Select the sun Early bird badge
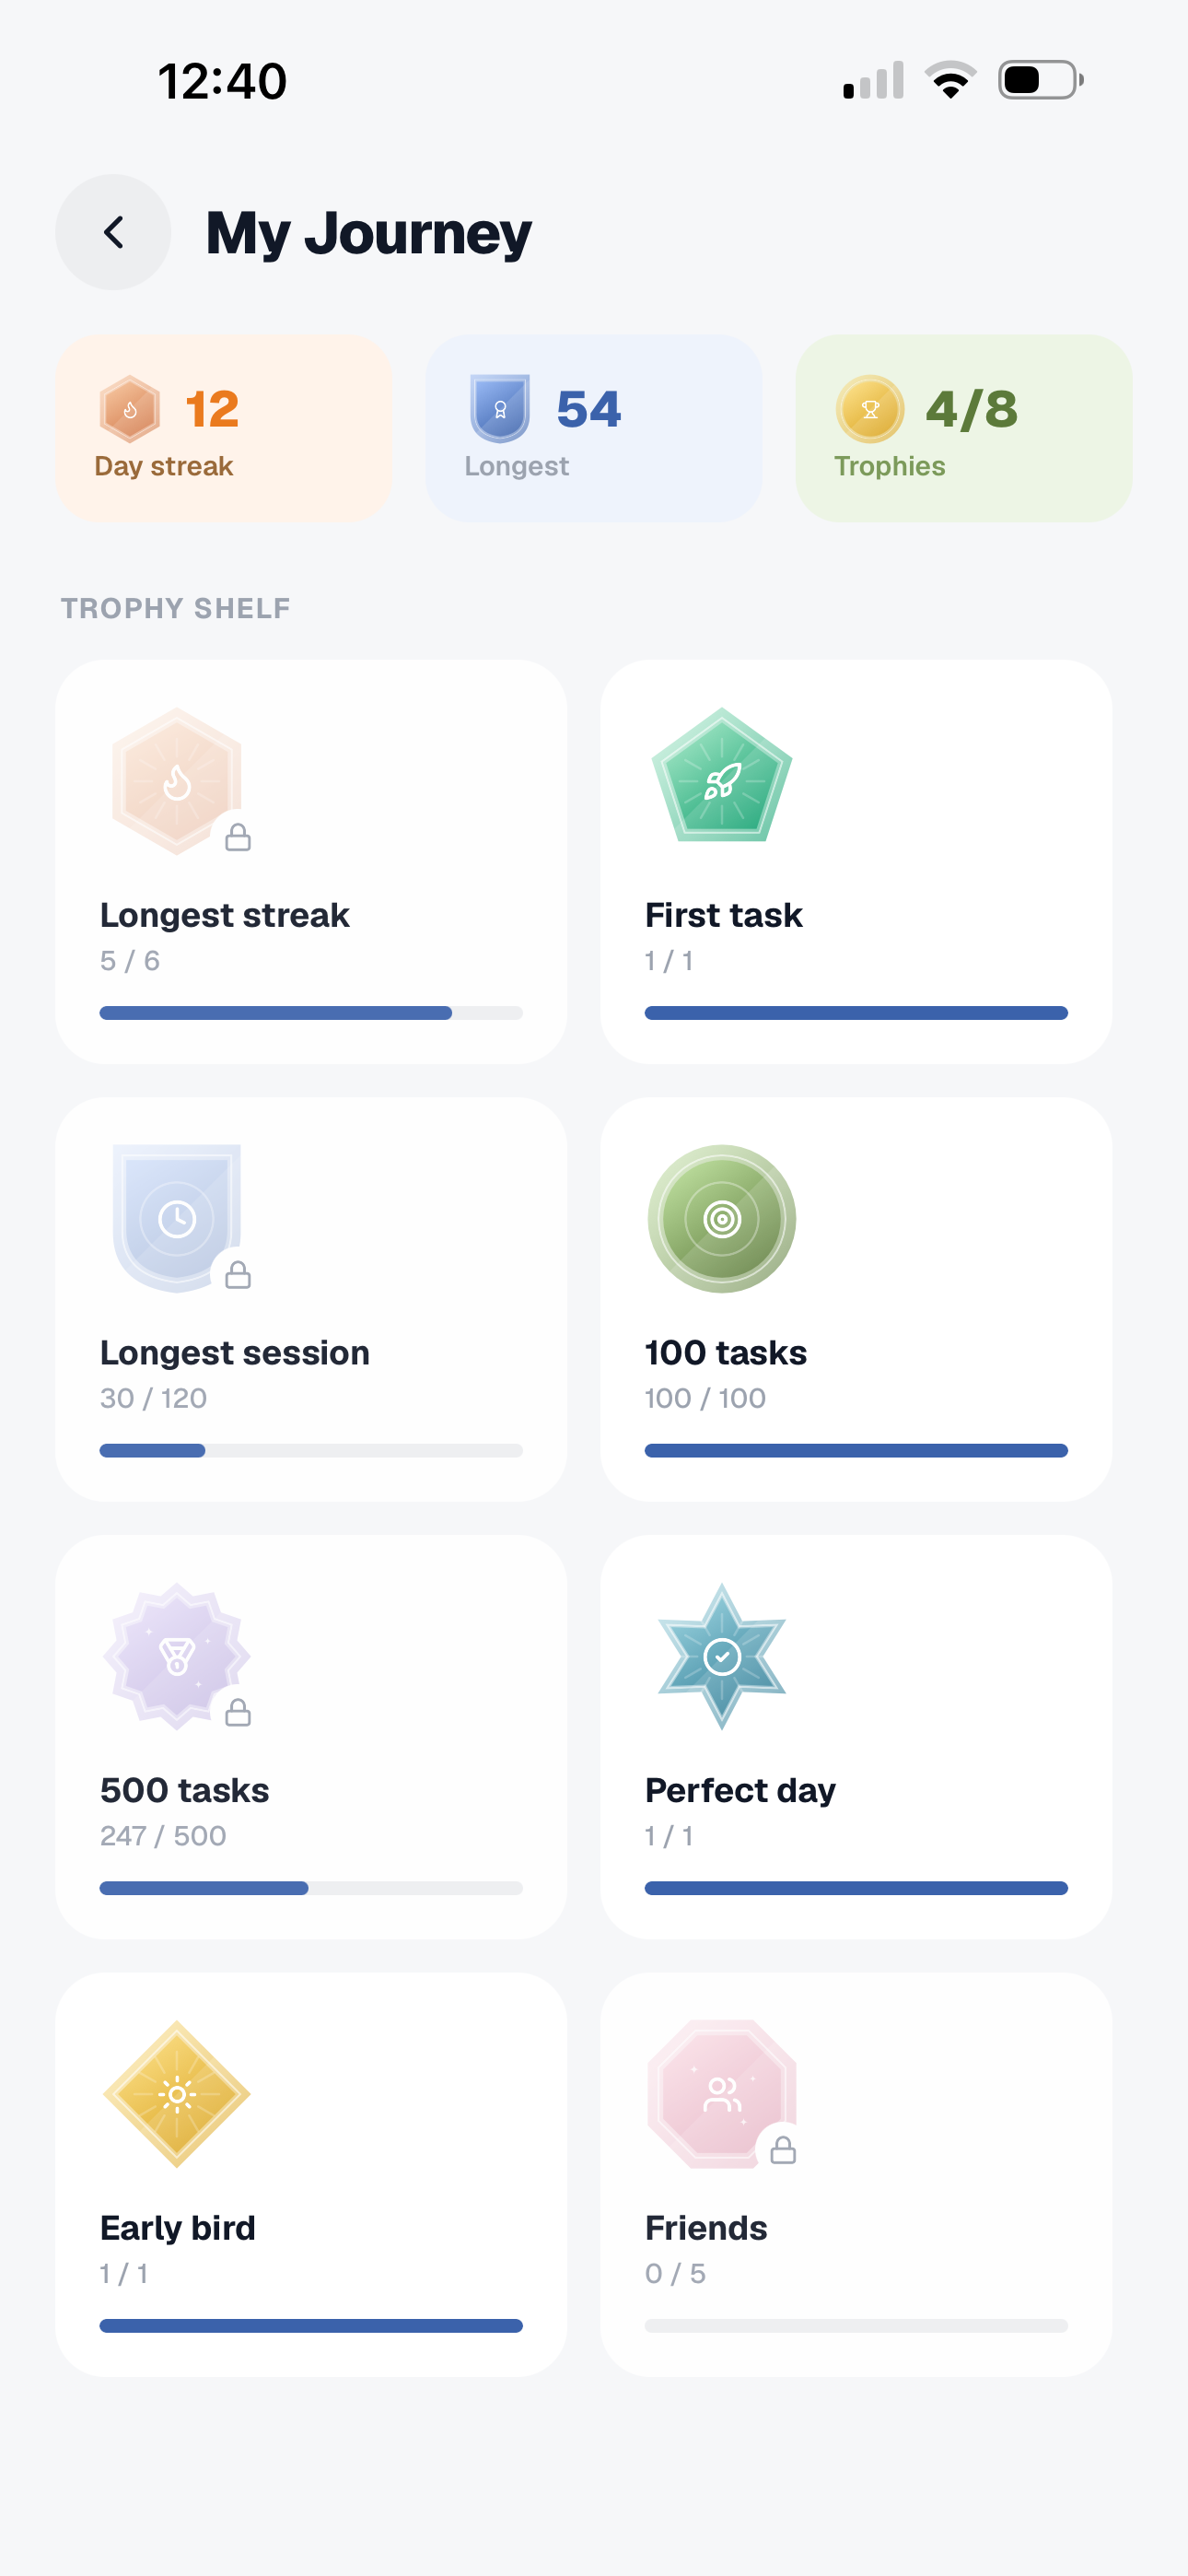The height and width of the screenshot is (2576, 1188). (x=177, y=2093)
